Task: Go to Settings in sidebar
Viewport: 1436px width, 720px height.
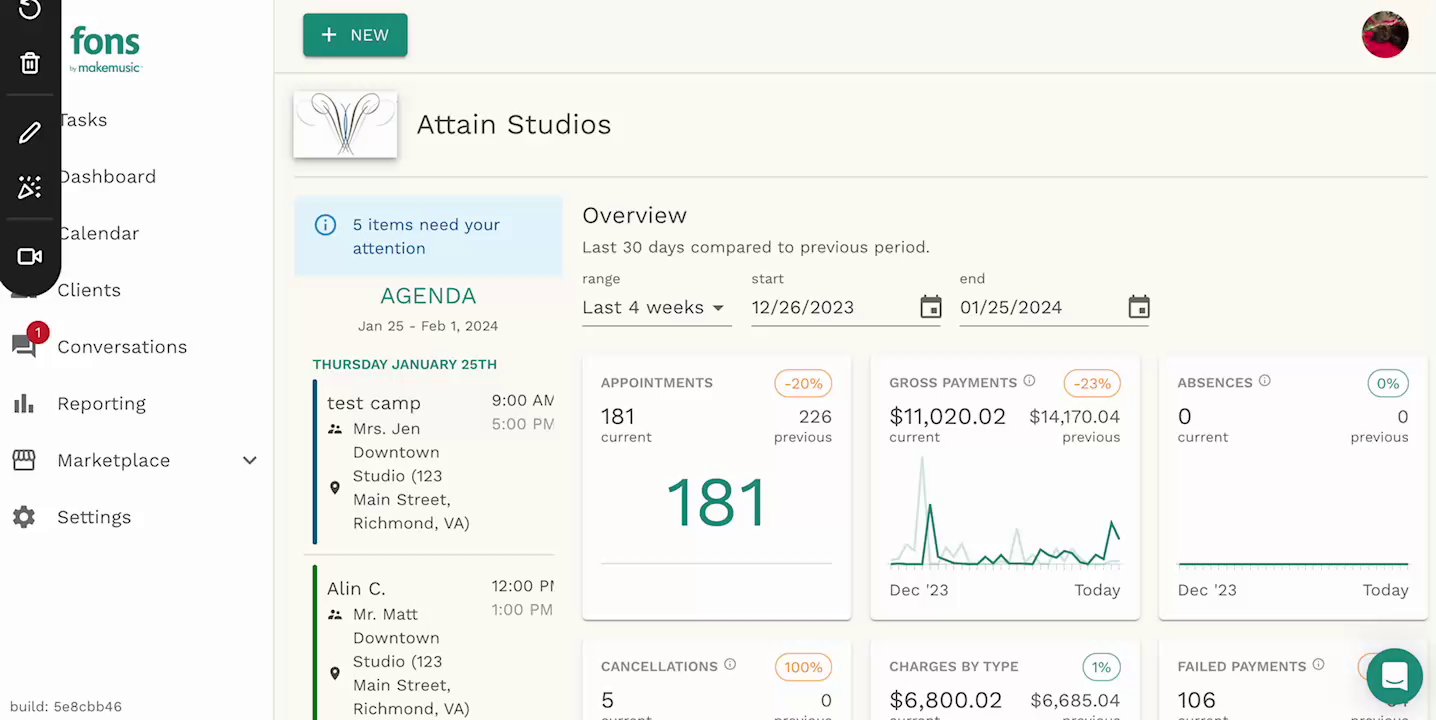Action: tap(93, 517)
